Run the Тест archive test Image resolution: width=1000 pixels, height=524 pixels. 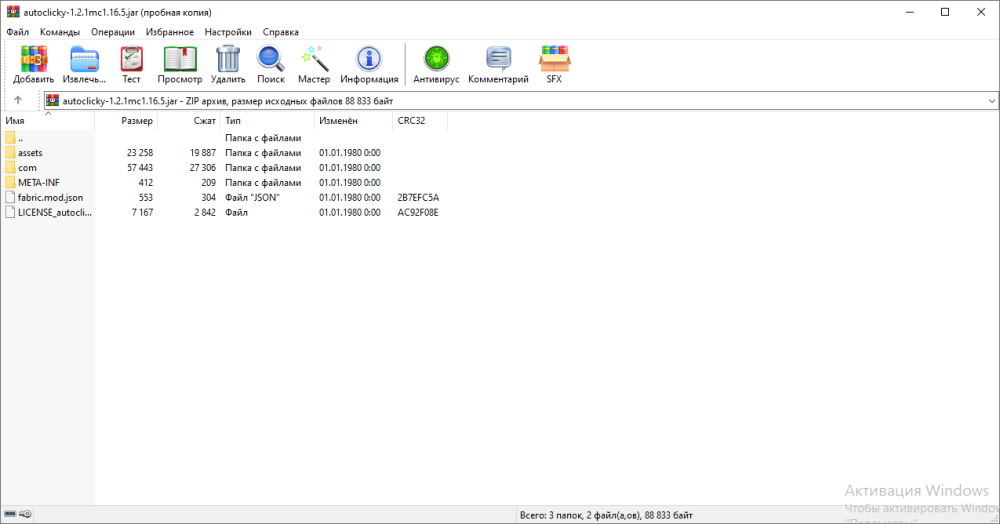pos(131,59)
